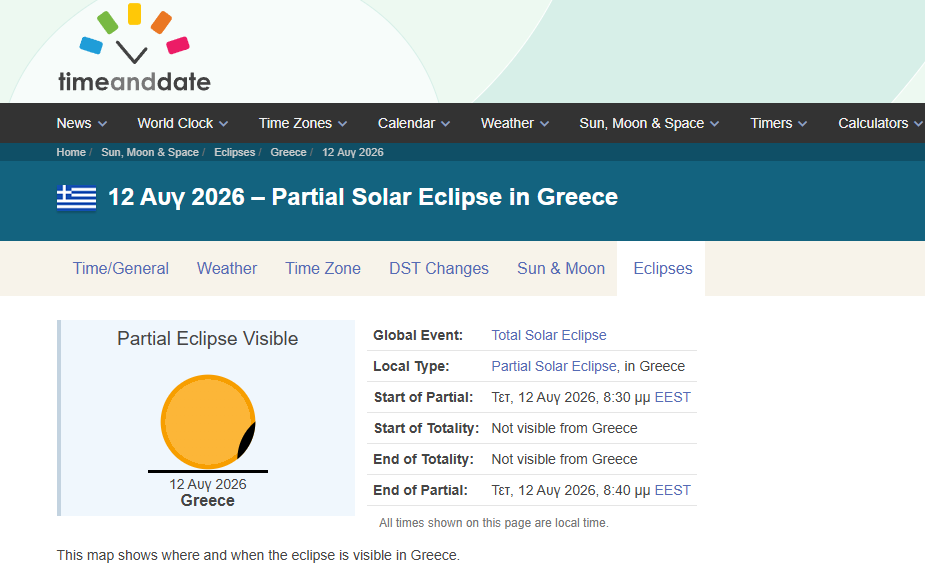The height and width of the screenshot is (584, 925).
Task: Open the World Clock menu
Action: click(x=175, y=123)
